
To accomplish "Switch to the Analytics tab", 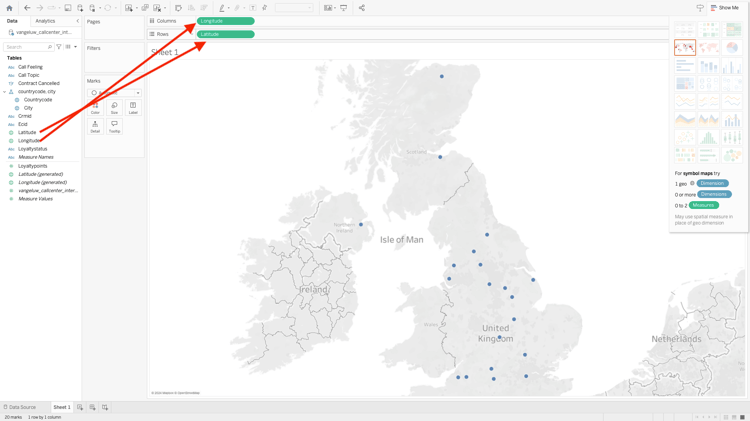I will 45,21.
